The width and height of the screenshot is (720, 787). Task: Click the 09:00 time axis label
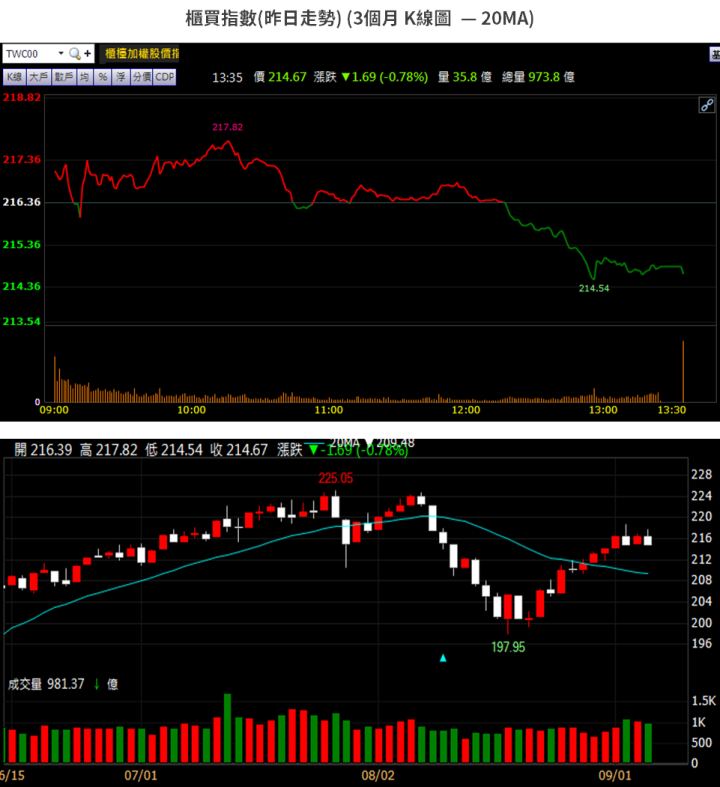(x=54, y=410)
